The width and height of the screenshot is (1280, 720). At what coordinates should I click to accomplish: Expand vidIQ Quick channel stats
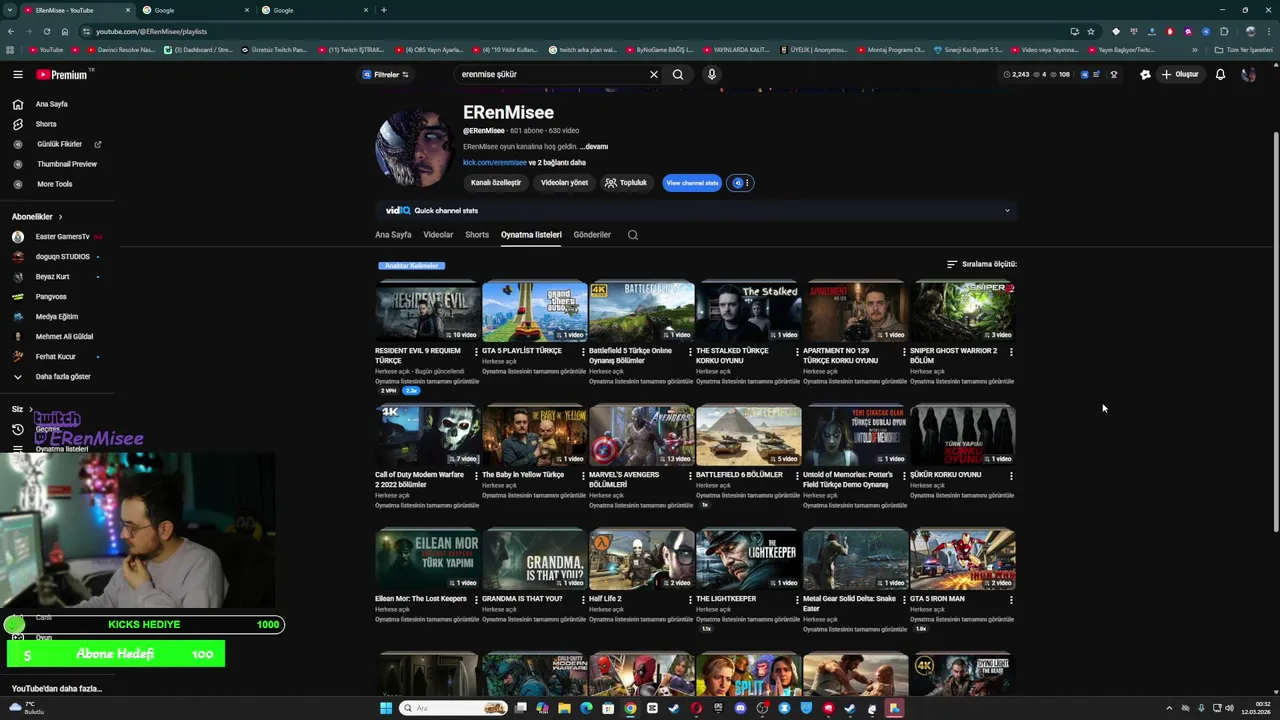pyautogui.click(x=1007, y=210)
